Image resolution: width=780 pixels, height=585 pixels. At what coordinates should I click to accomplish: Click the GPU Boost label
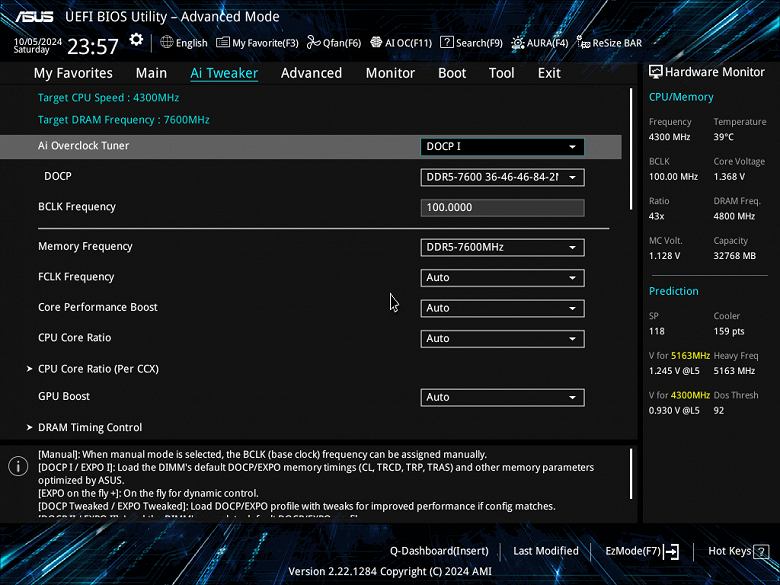click(x=64, y=396)
